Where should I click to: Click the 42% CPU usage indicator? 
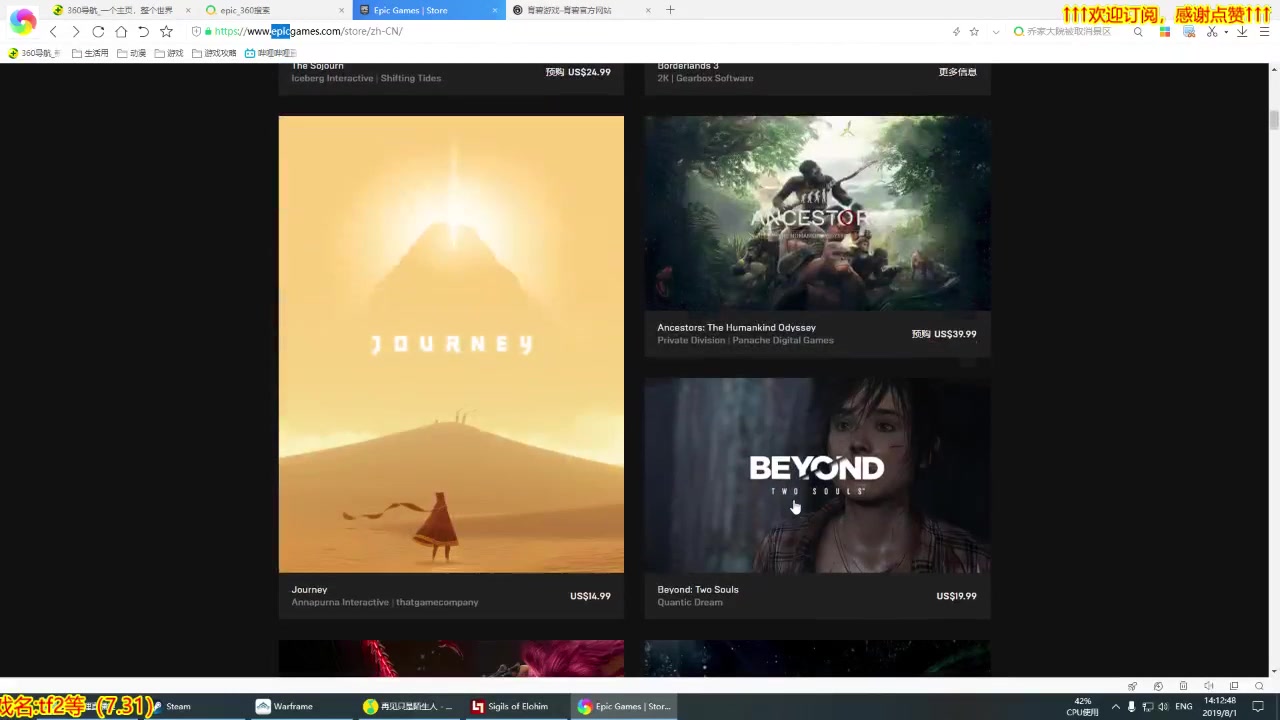(x=1082, y=707)
